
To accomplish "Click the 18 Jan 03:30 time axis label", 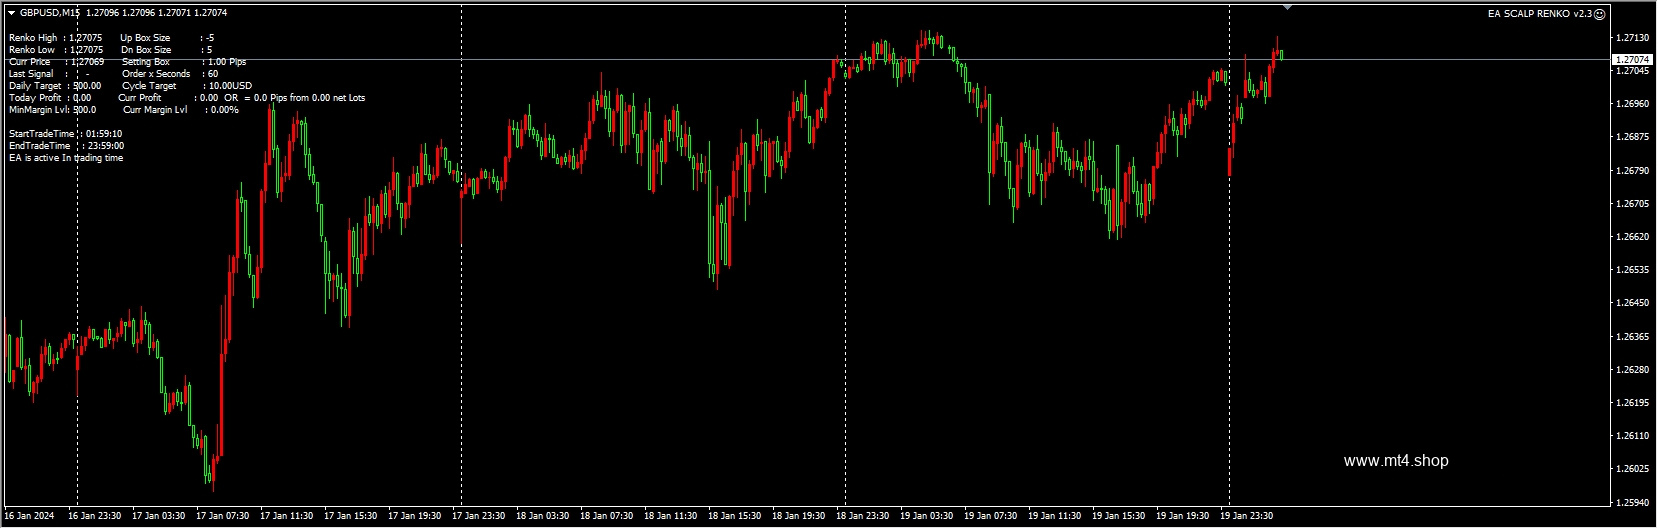I will pos(542,516).
